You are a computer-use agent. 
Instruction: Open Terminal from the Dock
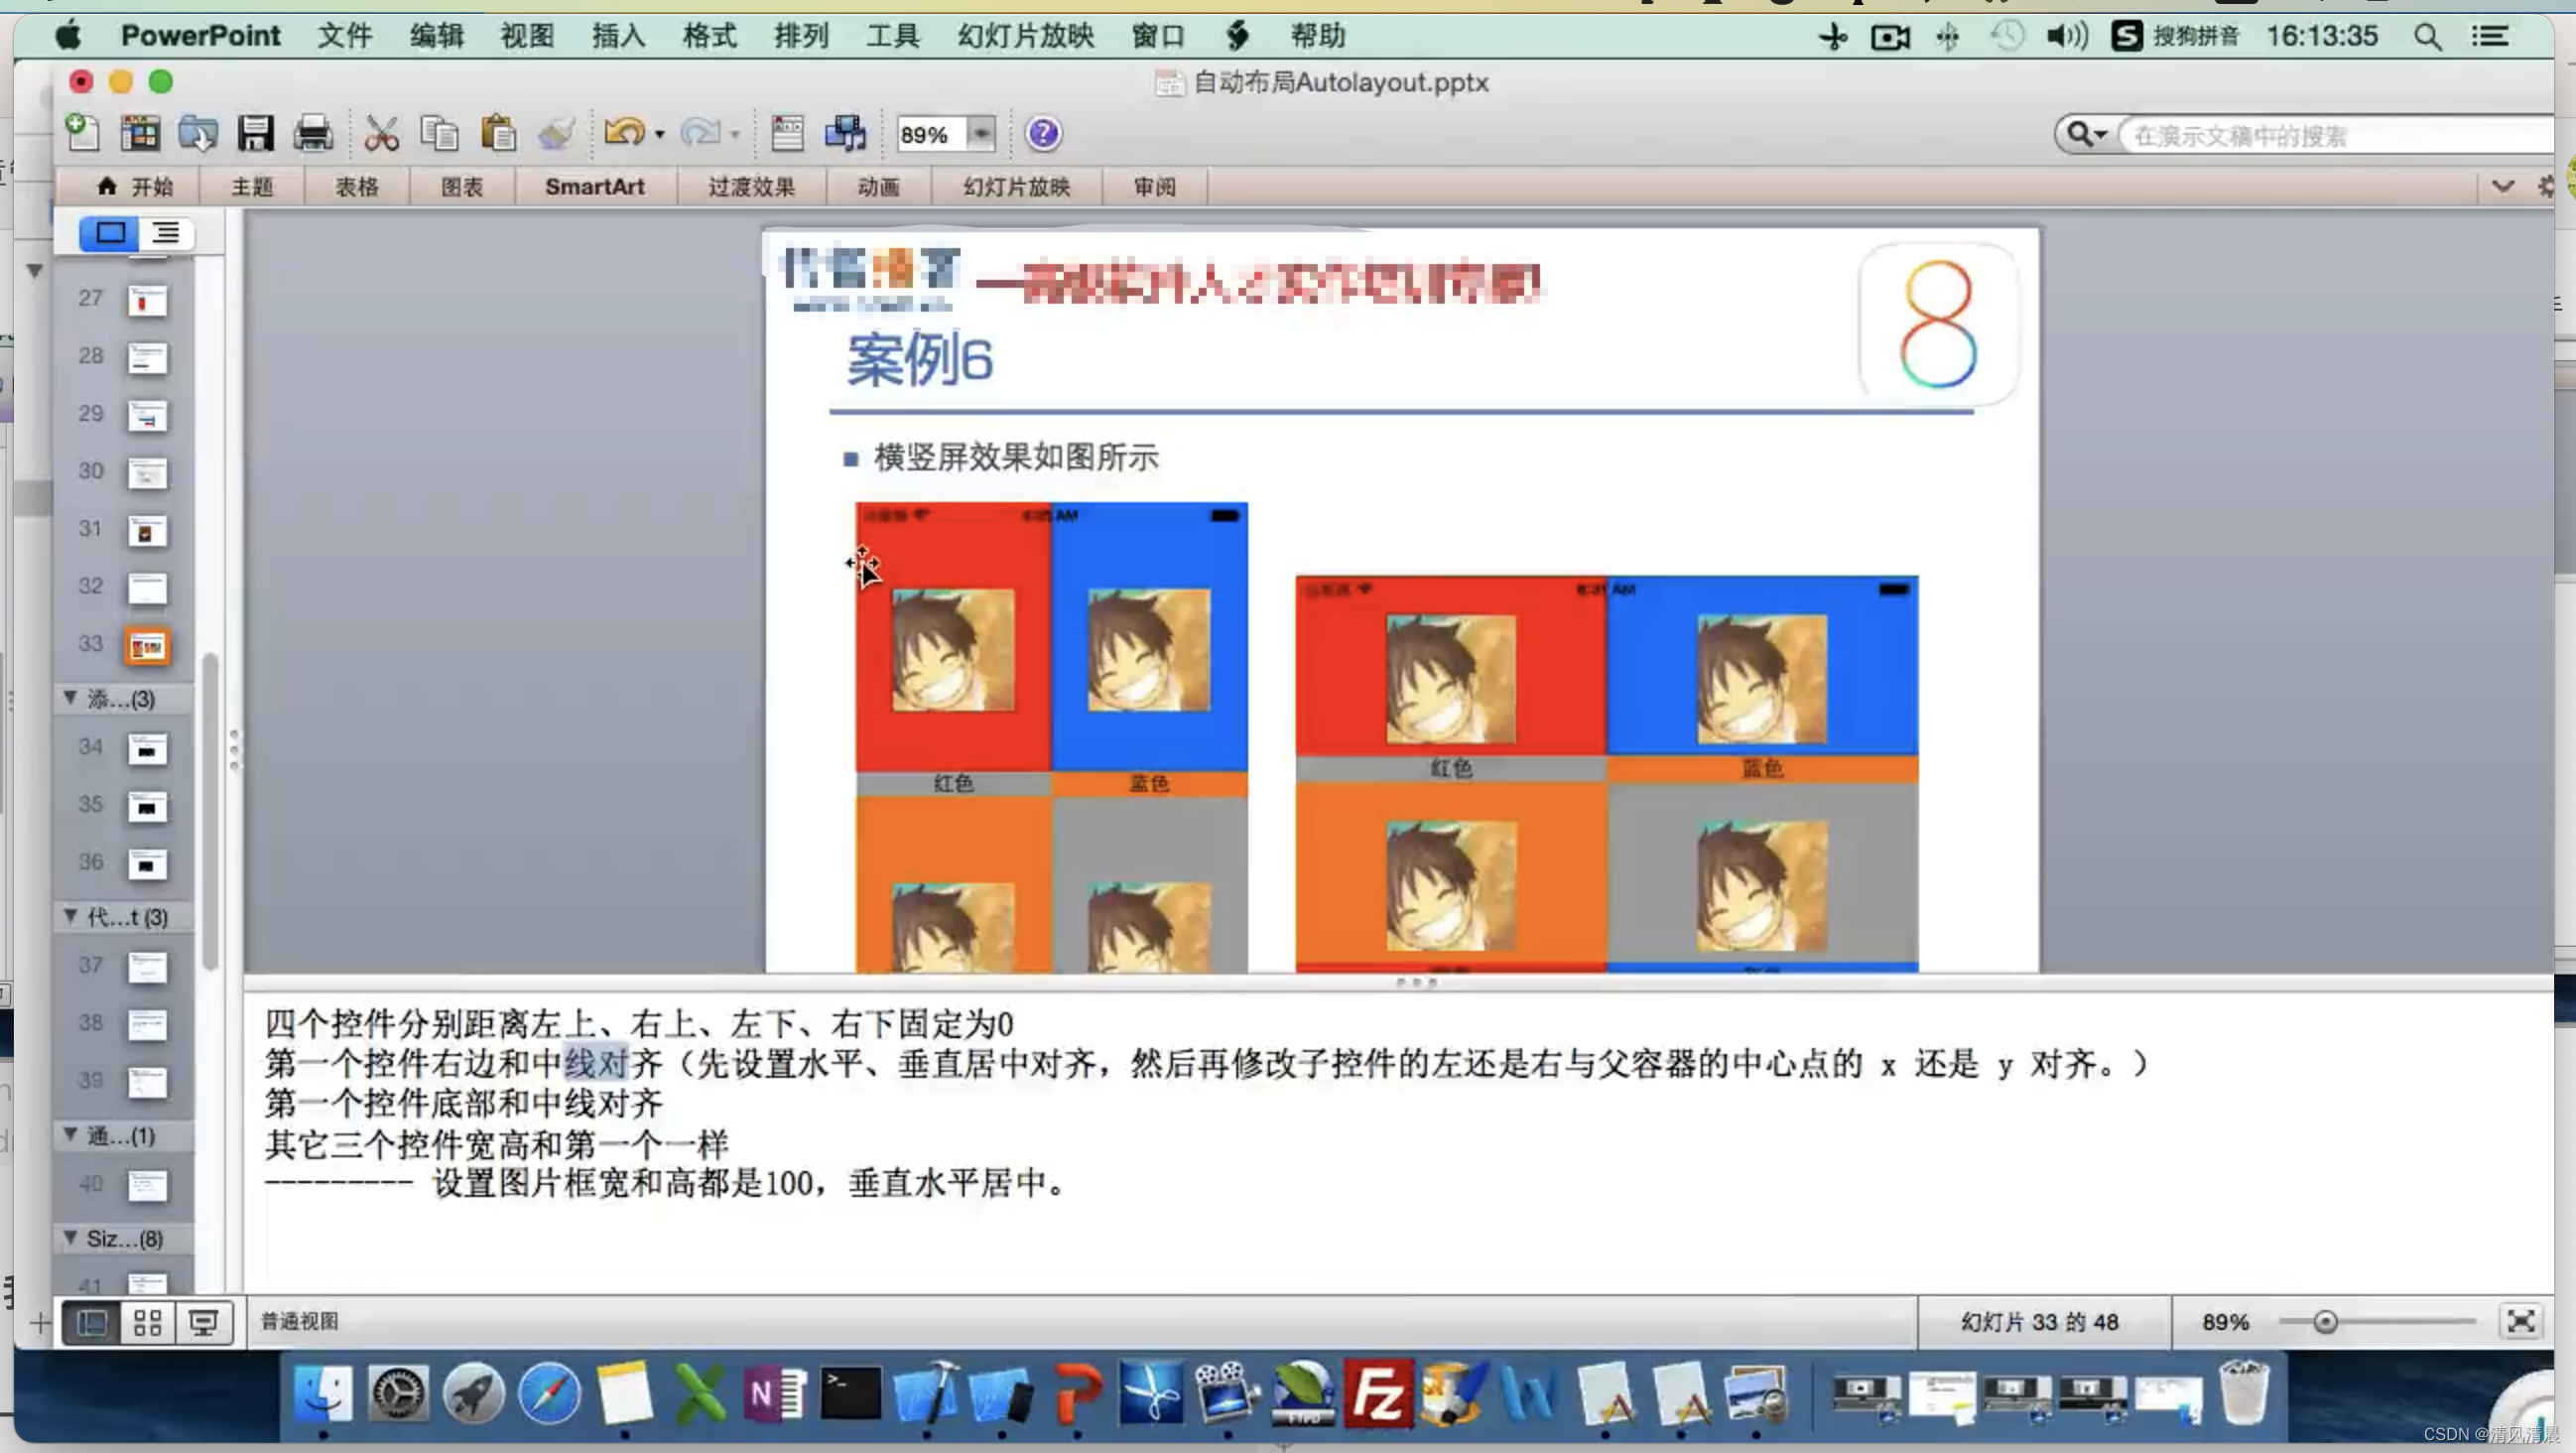point(850,1393)
